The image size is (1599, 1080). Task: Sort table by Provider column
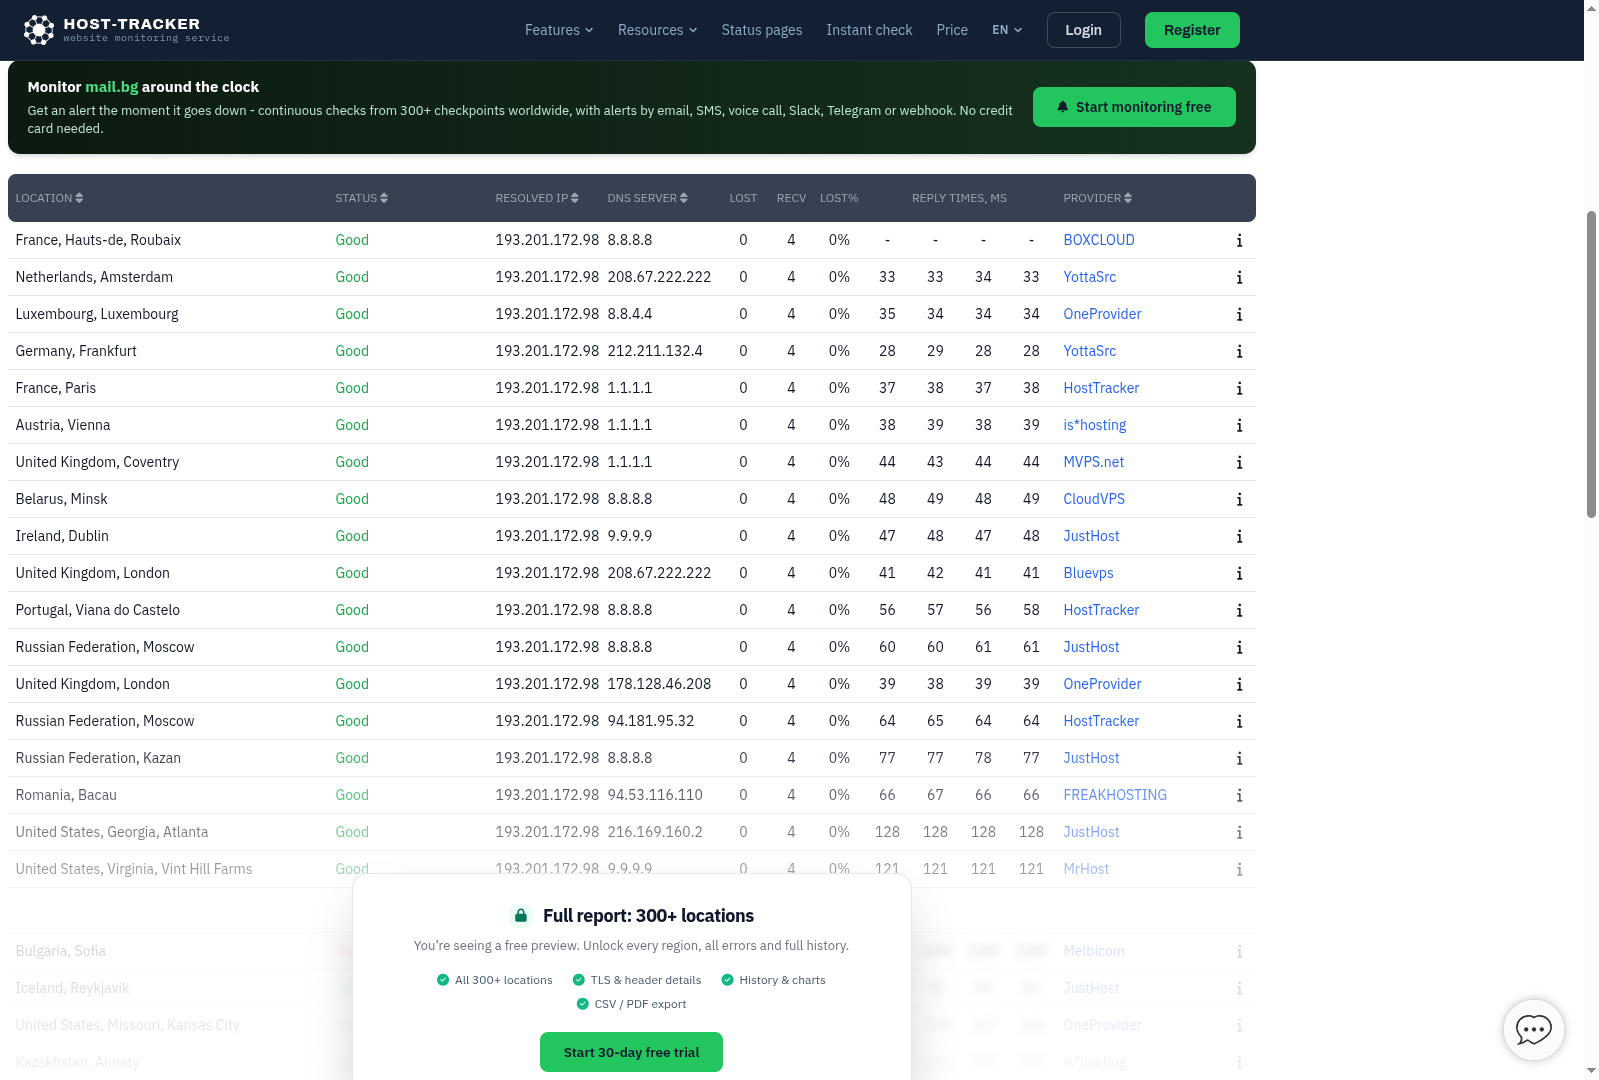[1097, 198]
